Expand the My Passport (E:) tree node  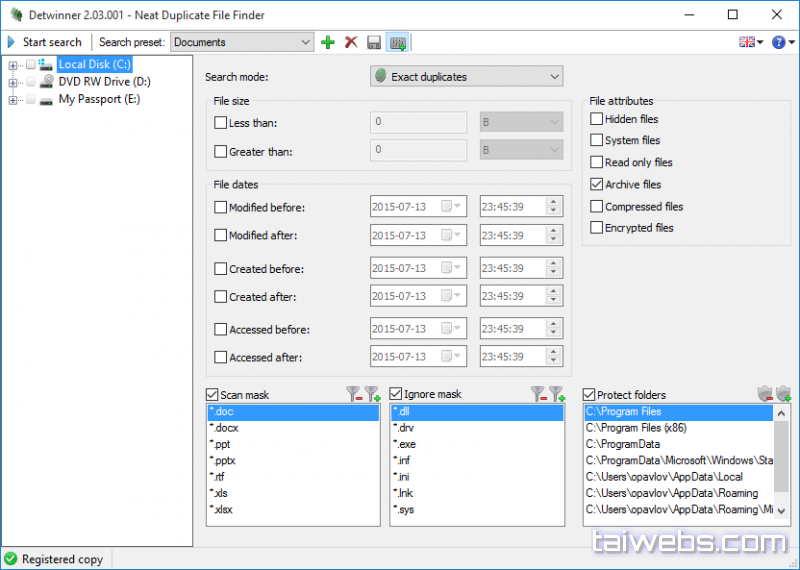coord(13,100)
